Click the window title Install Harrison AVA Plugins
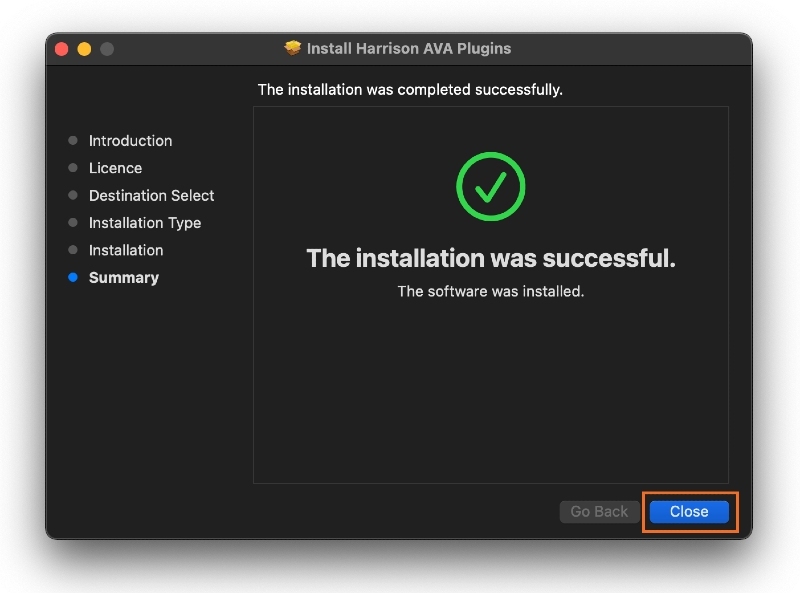The width and height of the screenshot is (800, 593). 408,48
